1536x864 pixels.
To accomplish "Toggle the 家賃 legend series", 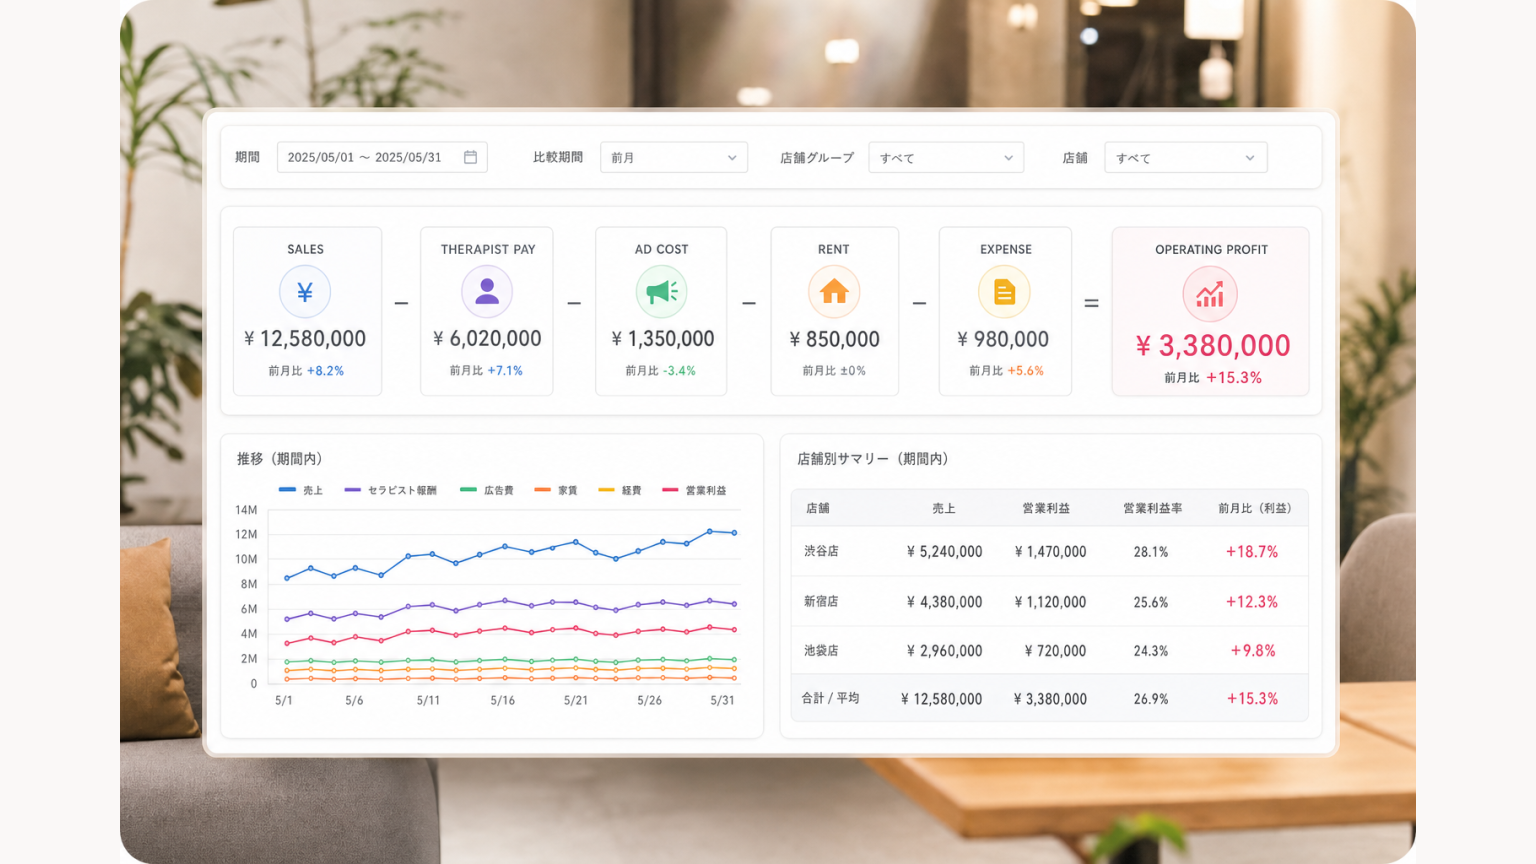I will [556, 490].
